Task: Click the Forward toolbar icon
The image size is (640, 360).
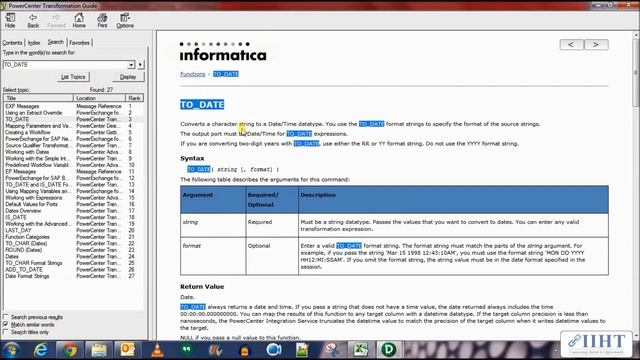Action: [x=56, y=20]
